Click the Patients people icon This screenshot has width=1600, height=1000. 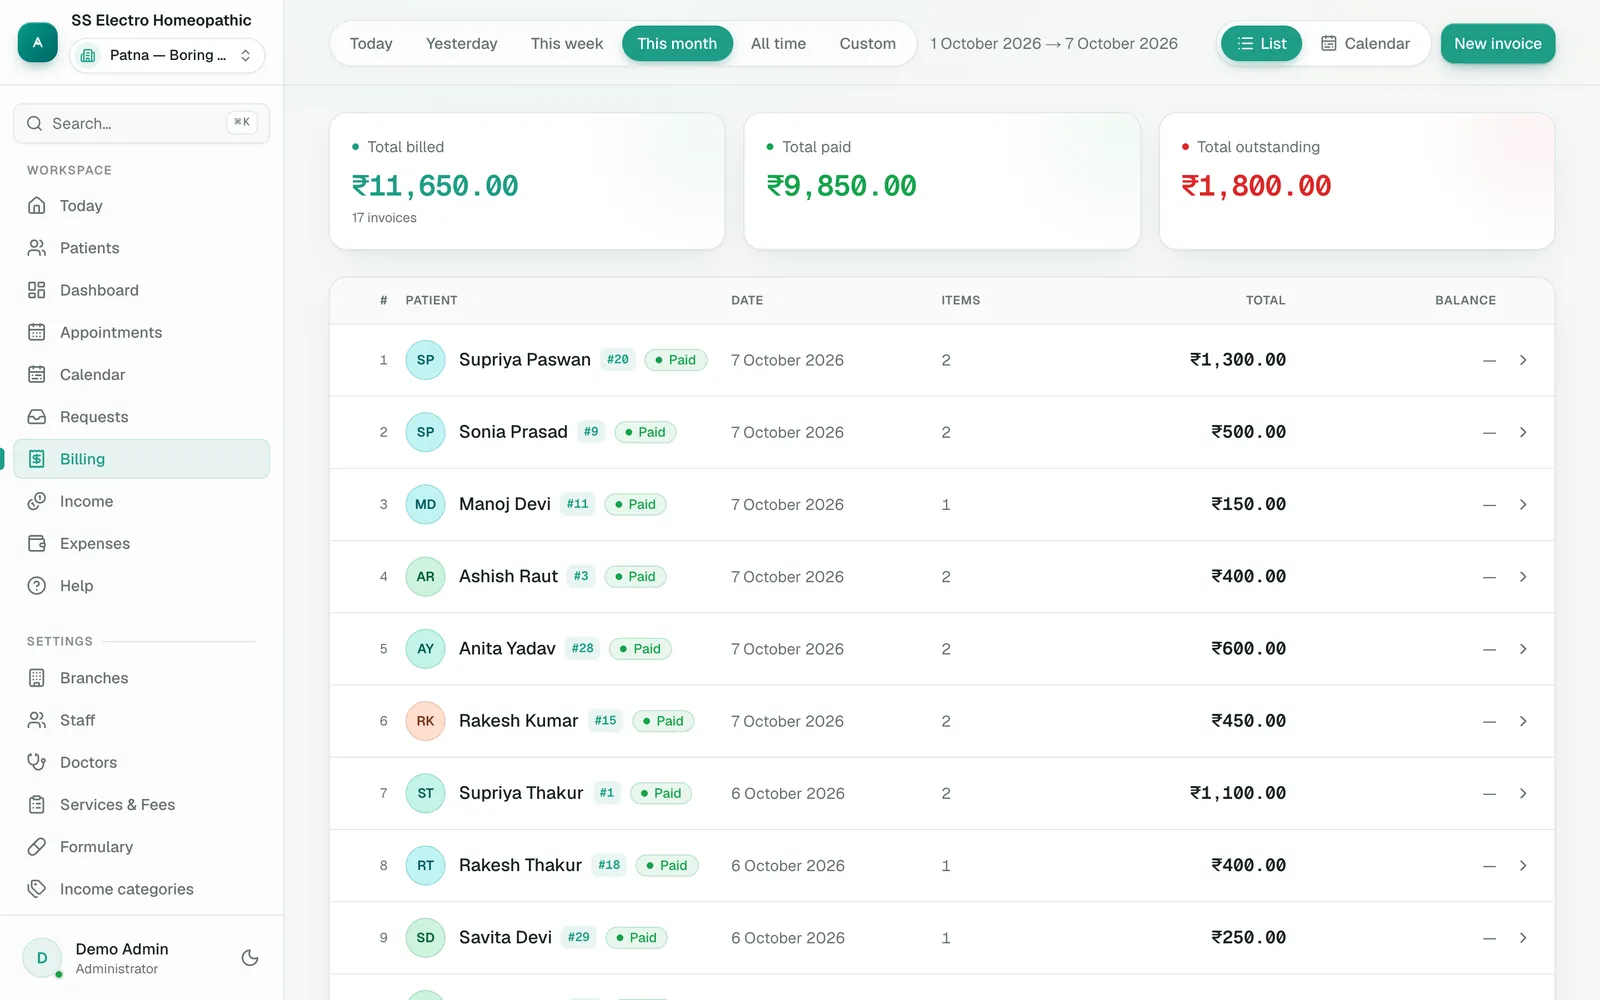pos(37,248)
